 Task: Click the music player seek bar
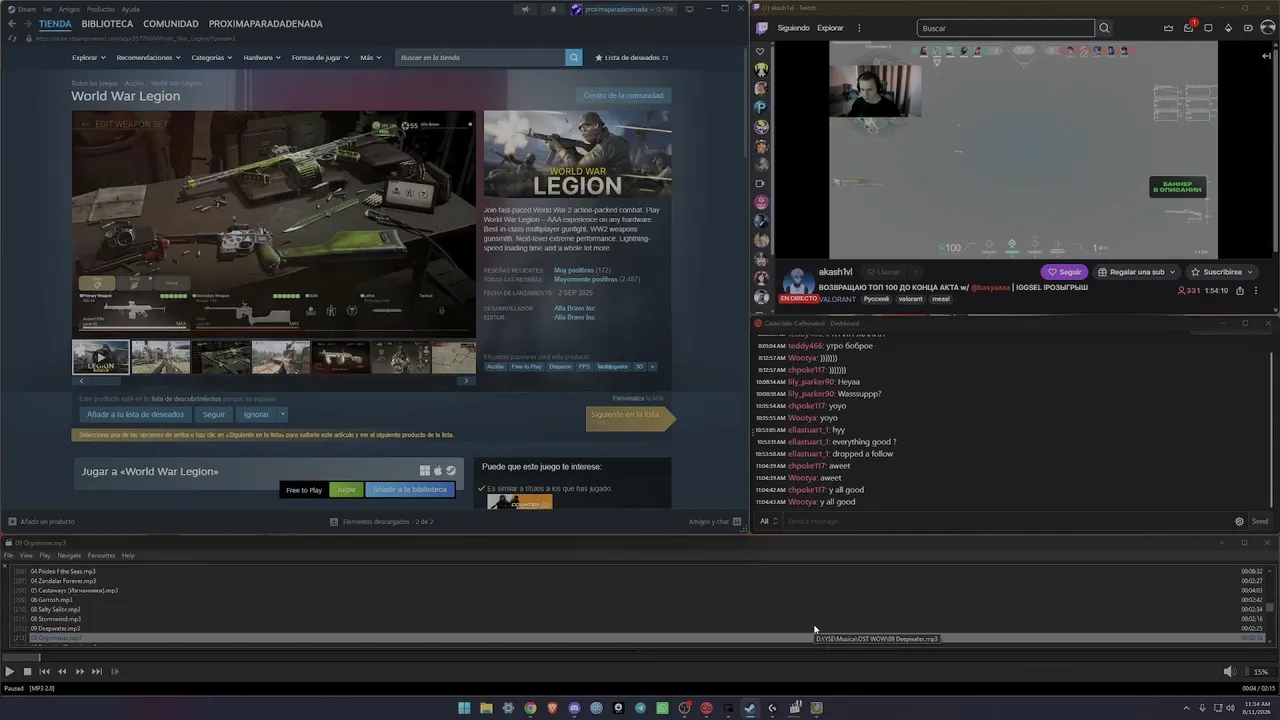[640, 657]
